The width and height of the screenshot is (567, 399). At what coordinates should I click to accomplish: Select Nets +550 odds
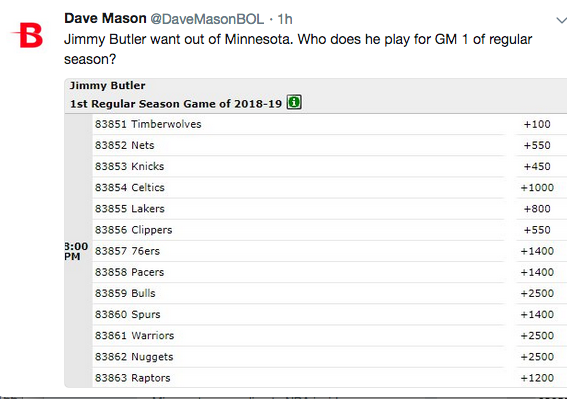pyautogui.click(x=537, y=145)
